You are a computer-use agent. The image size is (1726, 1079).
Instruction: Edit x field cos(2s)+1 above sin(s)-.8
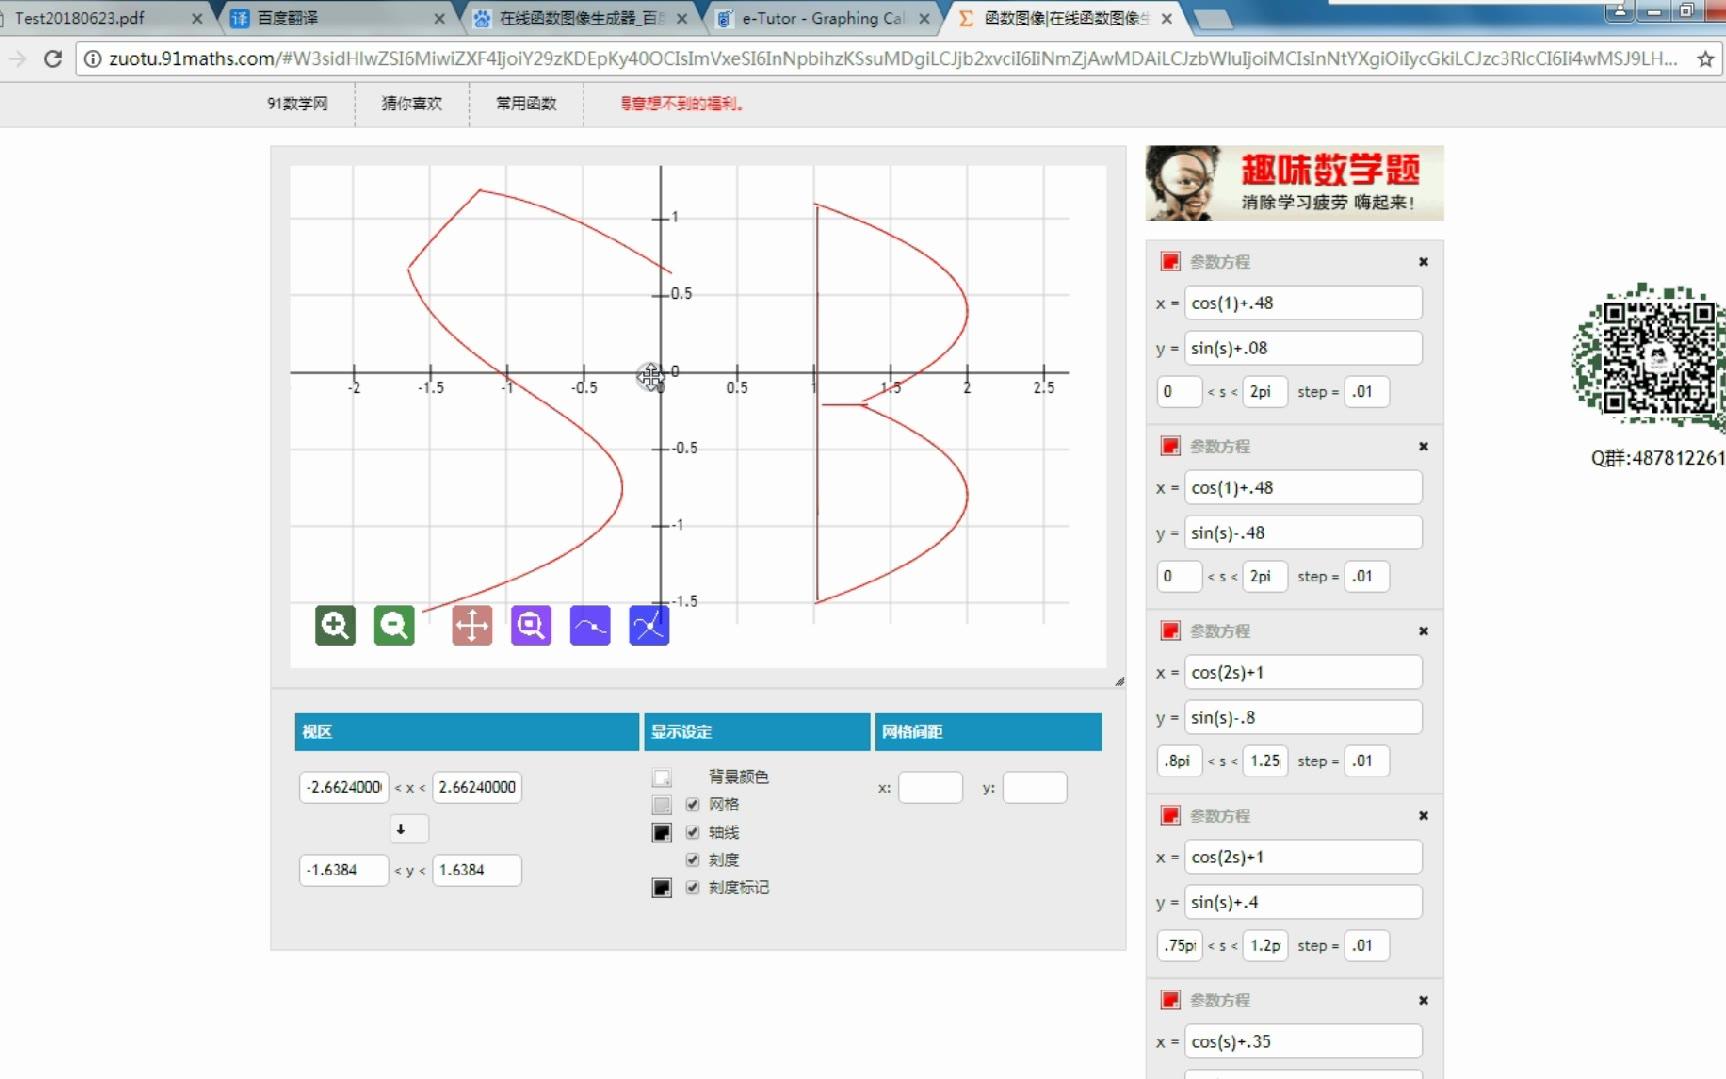point(1303,672)
